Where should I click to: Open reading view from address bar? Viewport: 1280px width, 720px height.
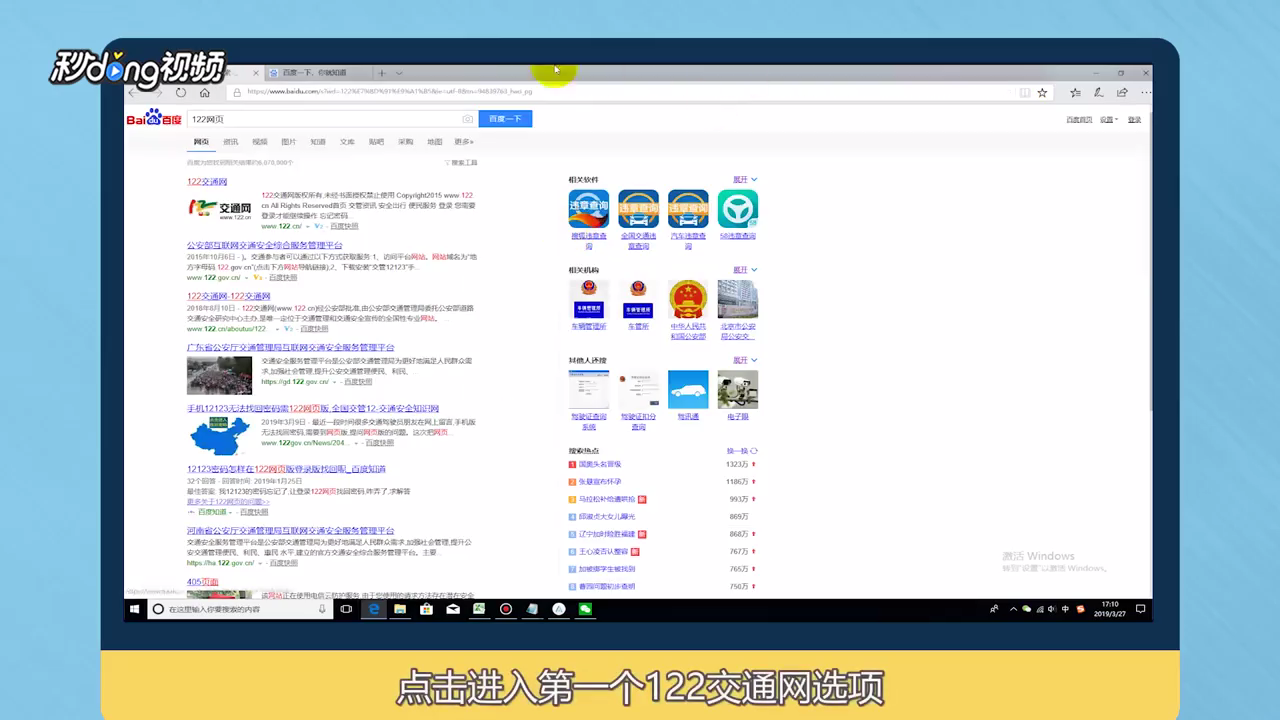pyautogui.click(x=1024, y=92)
